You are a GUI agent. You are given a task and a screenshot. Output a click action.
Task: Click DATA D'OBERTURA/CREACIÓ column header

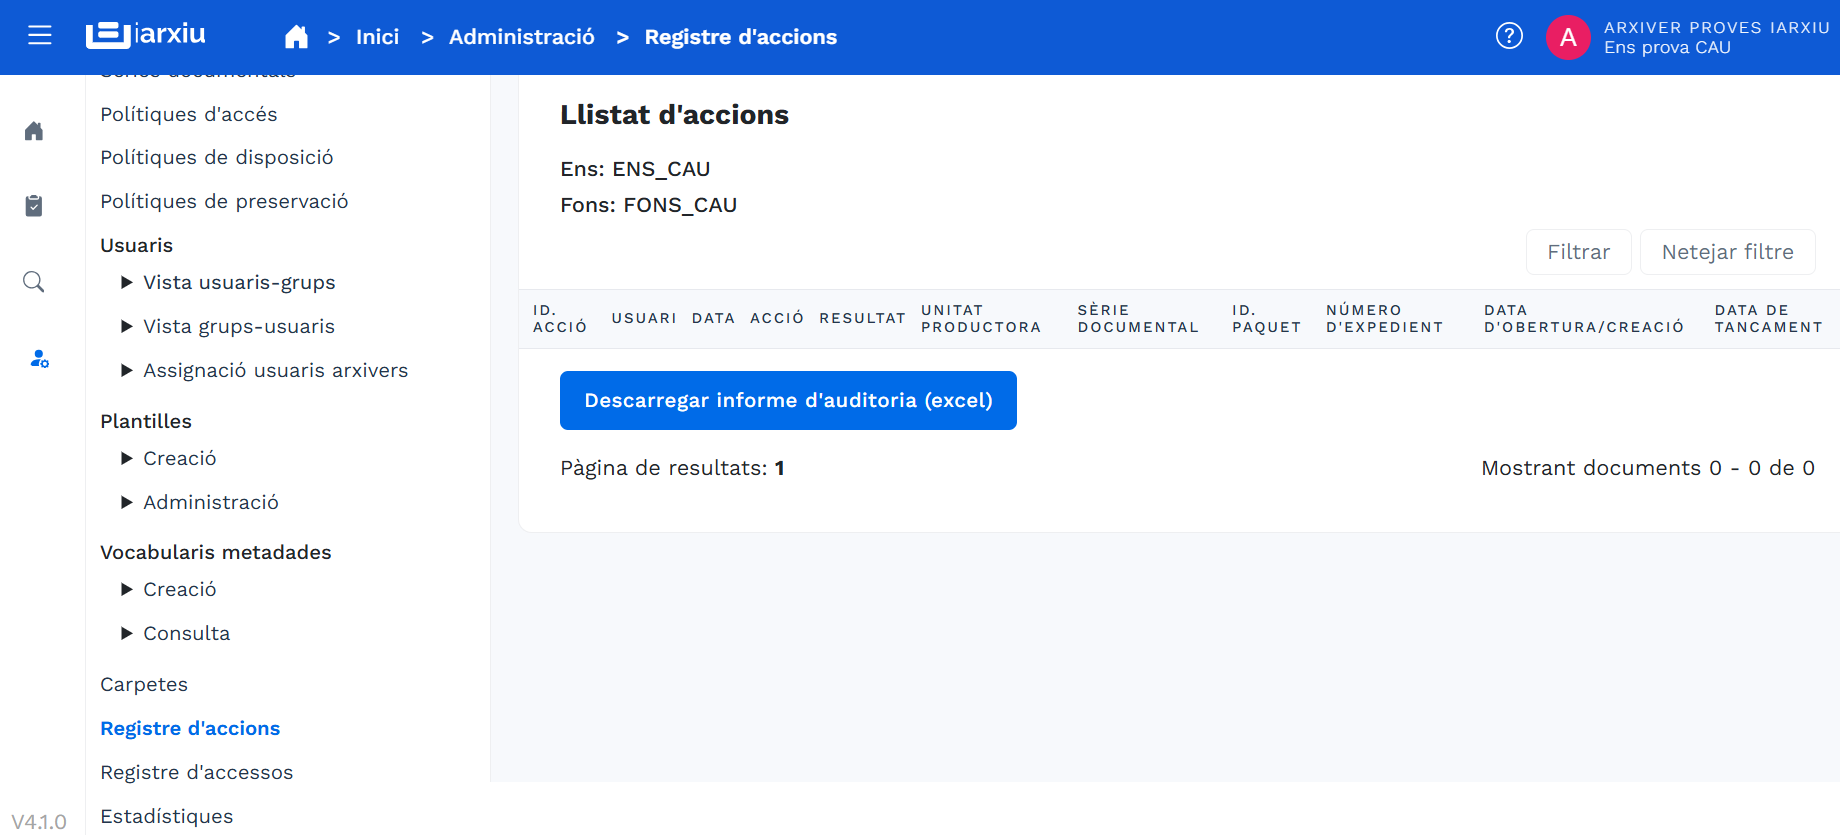click(x=1584, y=318)
